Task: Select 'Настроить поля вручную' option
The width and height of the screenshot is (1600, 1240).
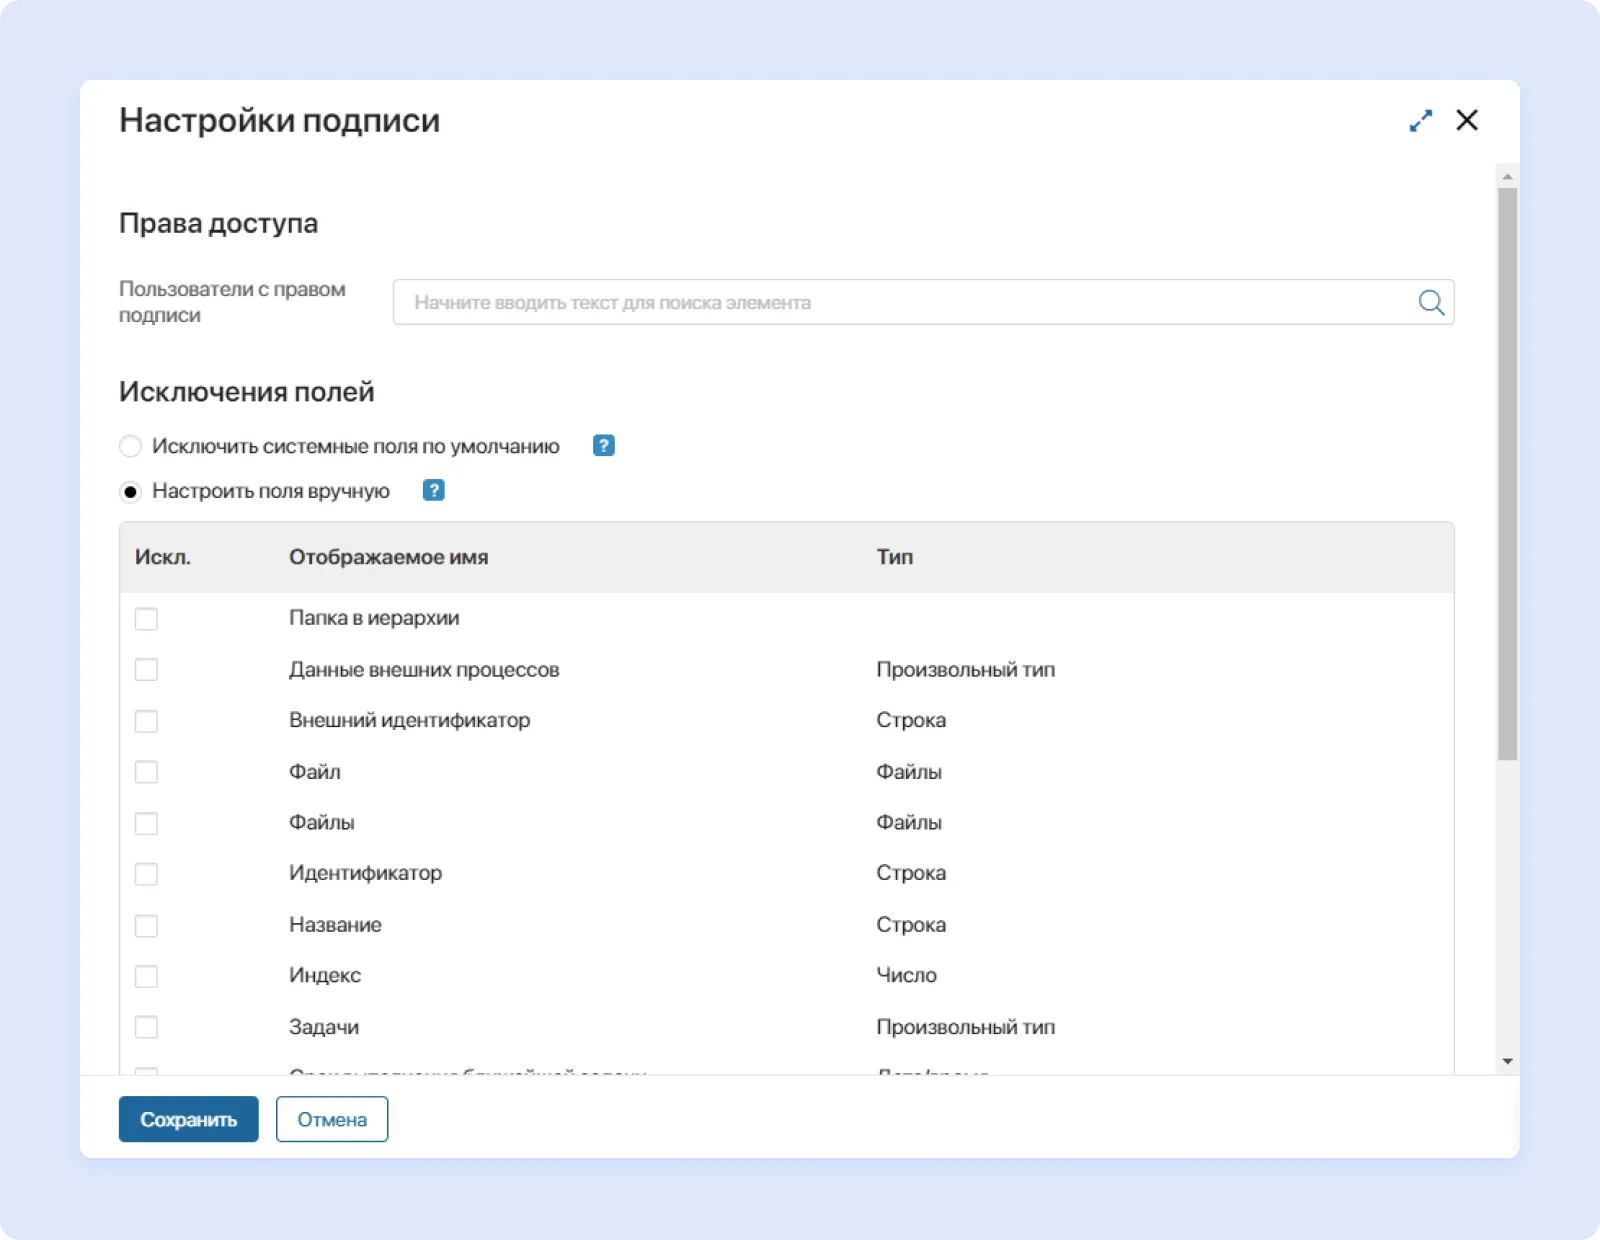Action: tap(131, 491)
